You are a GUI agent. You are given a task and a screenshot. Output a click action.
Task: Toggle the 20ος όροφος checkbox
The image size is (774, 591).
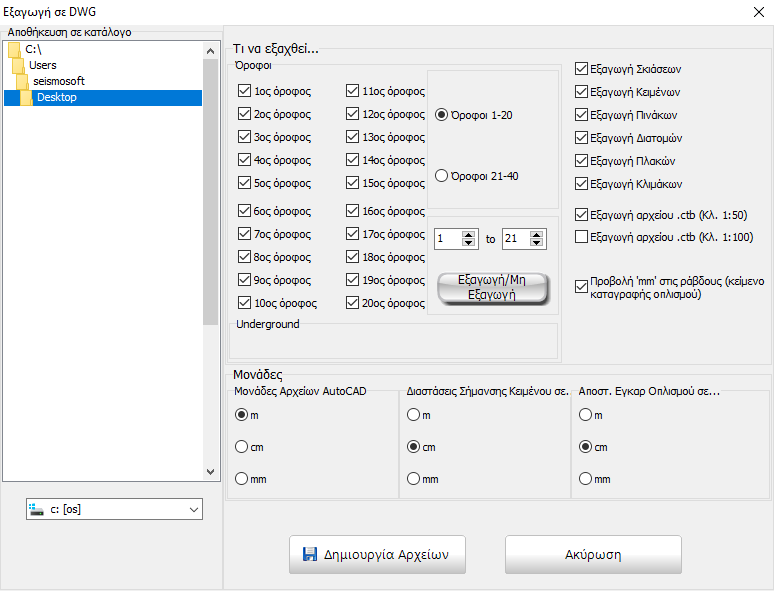tap(353, 303)
